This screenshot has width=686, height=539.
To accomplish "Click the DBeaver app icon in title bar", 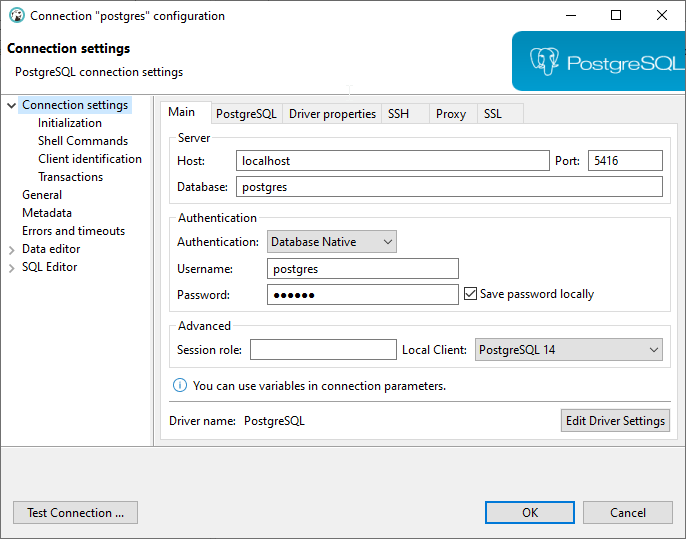I will pyautogui.click(x=17, y=15).
